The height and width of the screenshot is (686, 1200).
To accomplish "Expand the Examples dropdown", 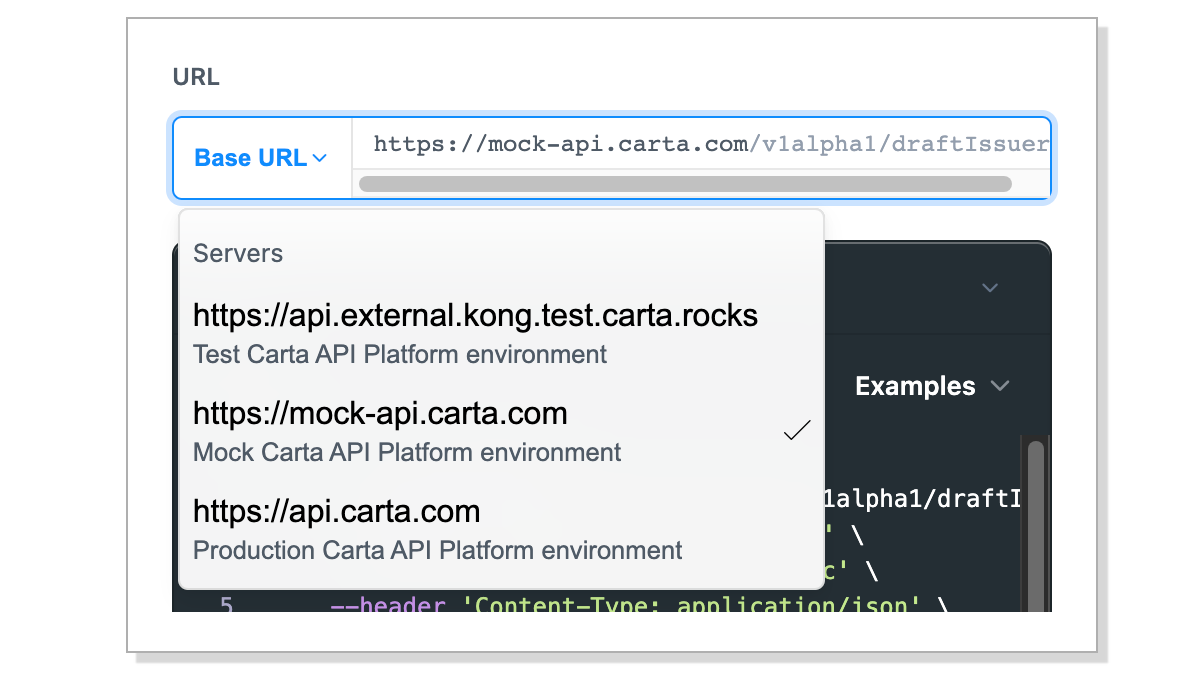I will (932, 386).
